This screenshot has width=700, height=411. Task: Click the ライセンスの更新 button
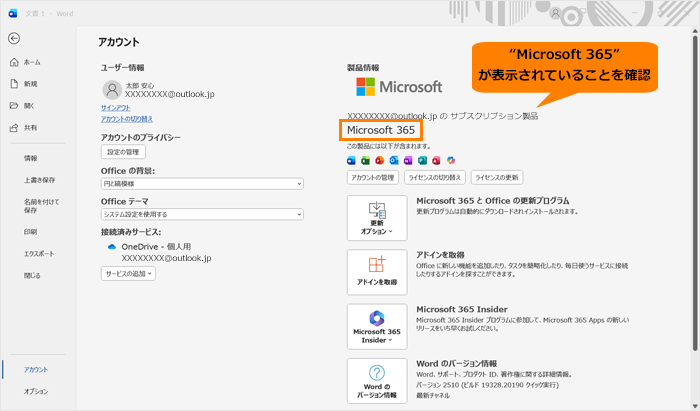point(497,177)
